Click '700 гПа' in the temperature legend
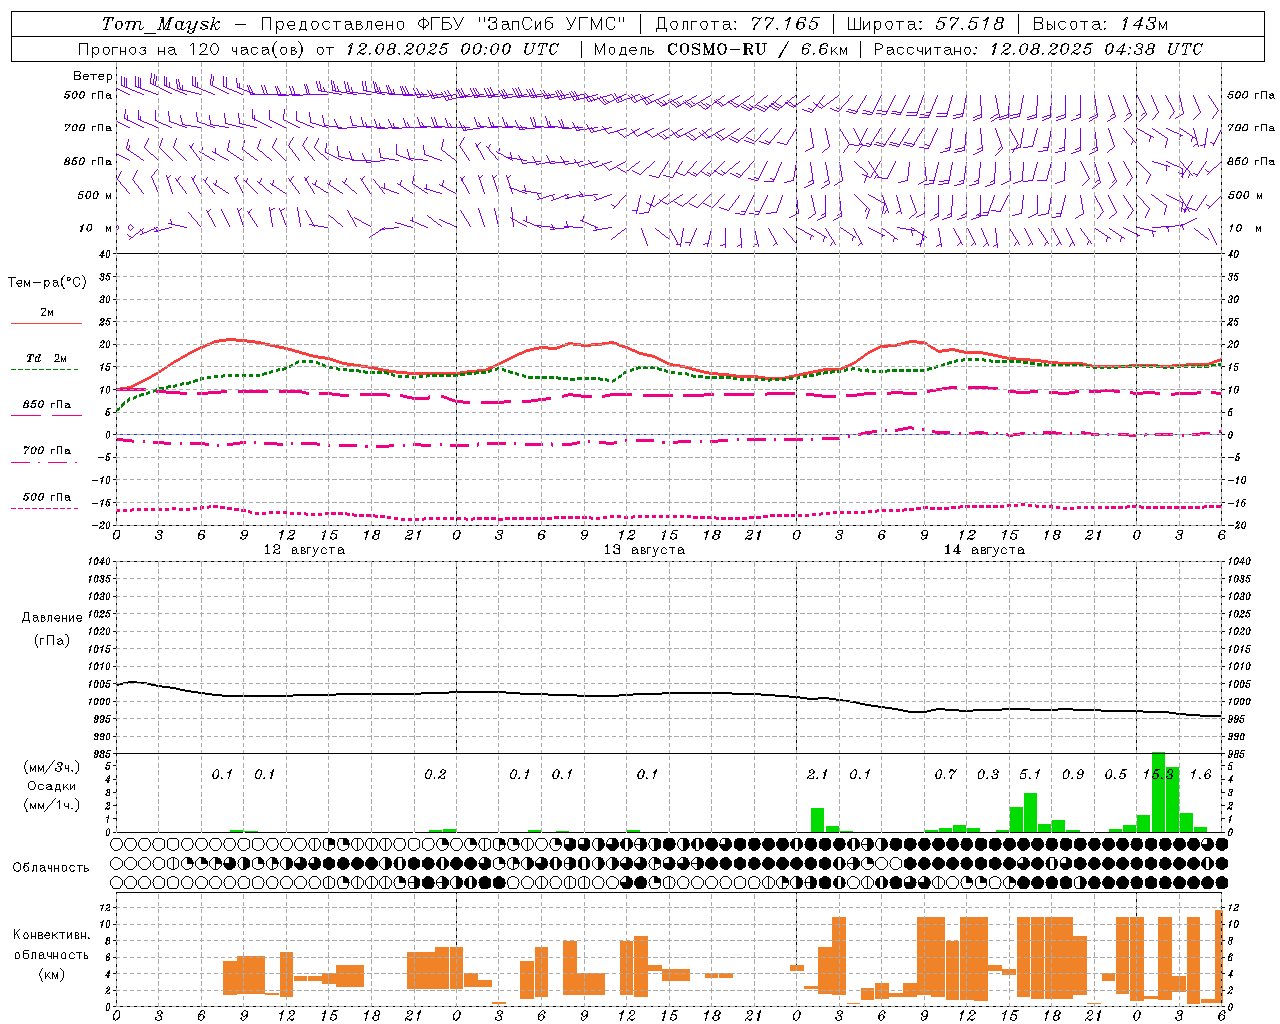 [46, 451]
